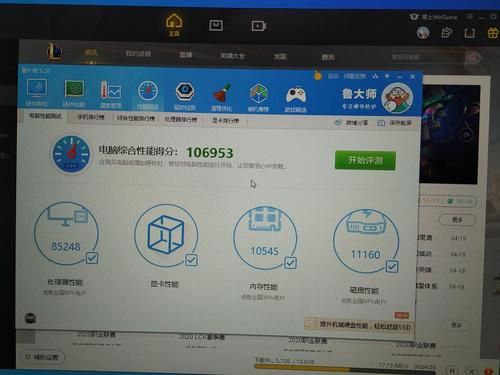Select 英雄大全 tab in League client
This screenshot has width=500, height=375.
pyautogui.click(x=232, y=56)
